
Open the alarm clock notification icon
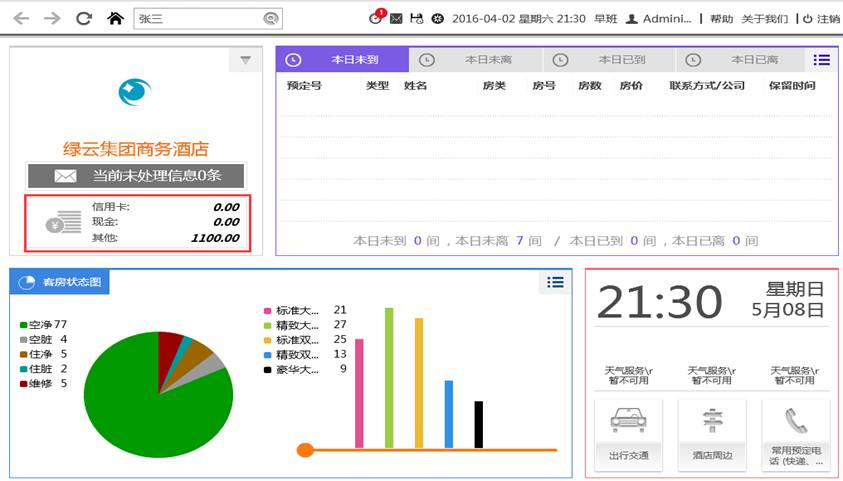click(376, 17)
